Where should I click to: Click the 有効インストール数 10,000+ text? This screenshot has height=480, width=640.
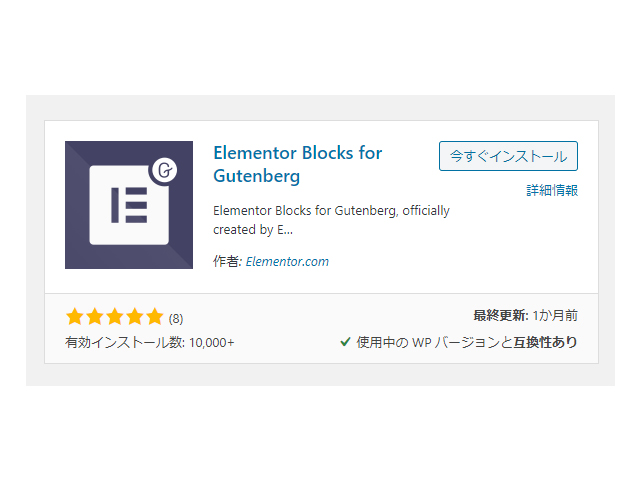(150, 342)
